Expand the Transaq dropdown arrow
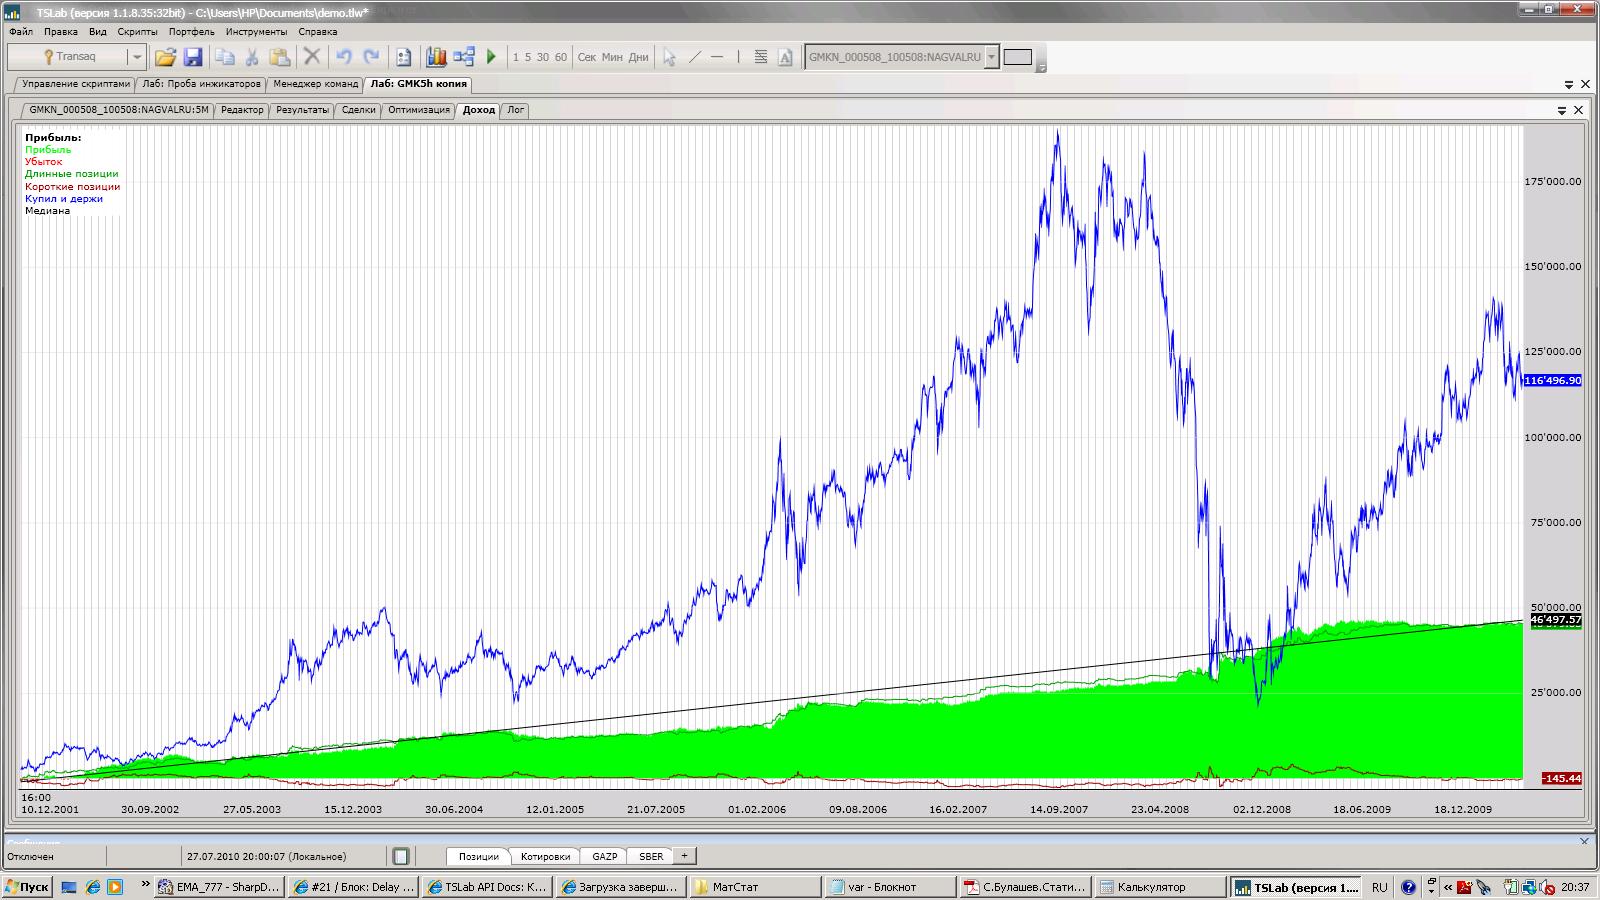The image size is (1600, 900). [x=137, y=57]
